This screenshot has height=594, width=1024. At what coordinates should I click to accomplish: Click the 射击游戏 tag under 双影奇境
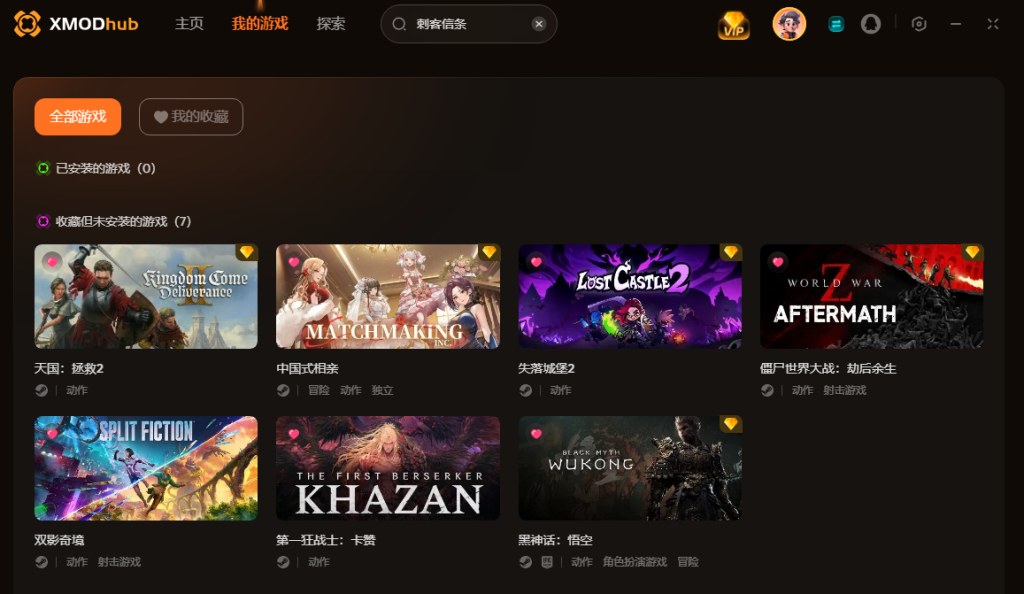click(x=120, y=562)
